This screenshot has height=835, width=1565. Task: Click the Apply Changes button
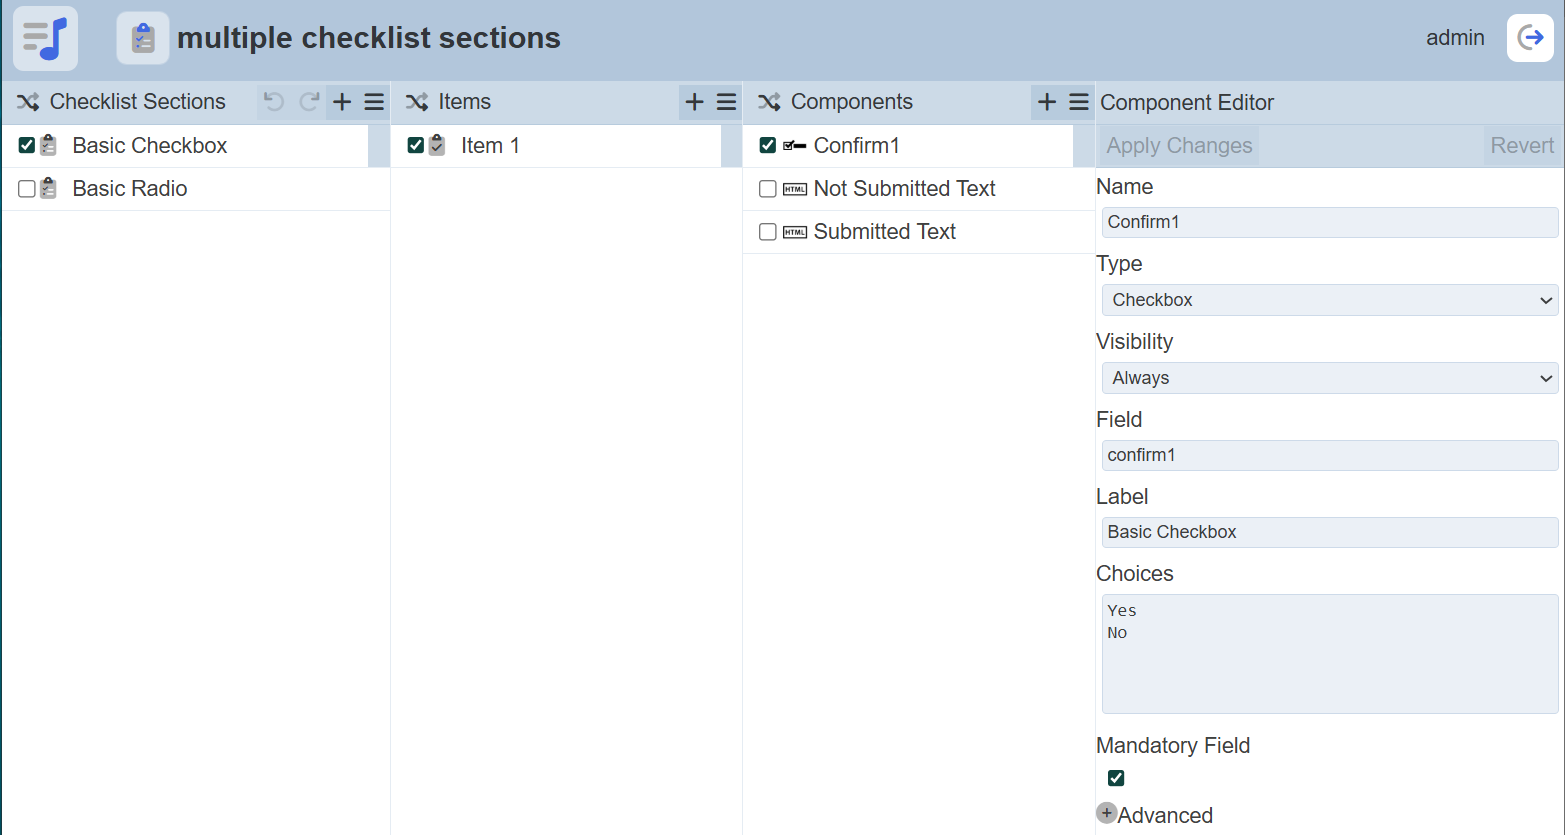(1179, 146)
